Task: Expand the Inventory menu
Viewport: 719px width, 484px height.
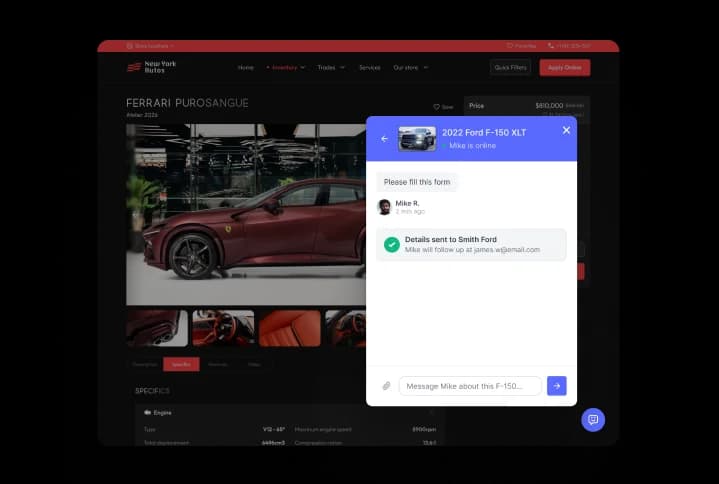Action: coord(285,67)
